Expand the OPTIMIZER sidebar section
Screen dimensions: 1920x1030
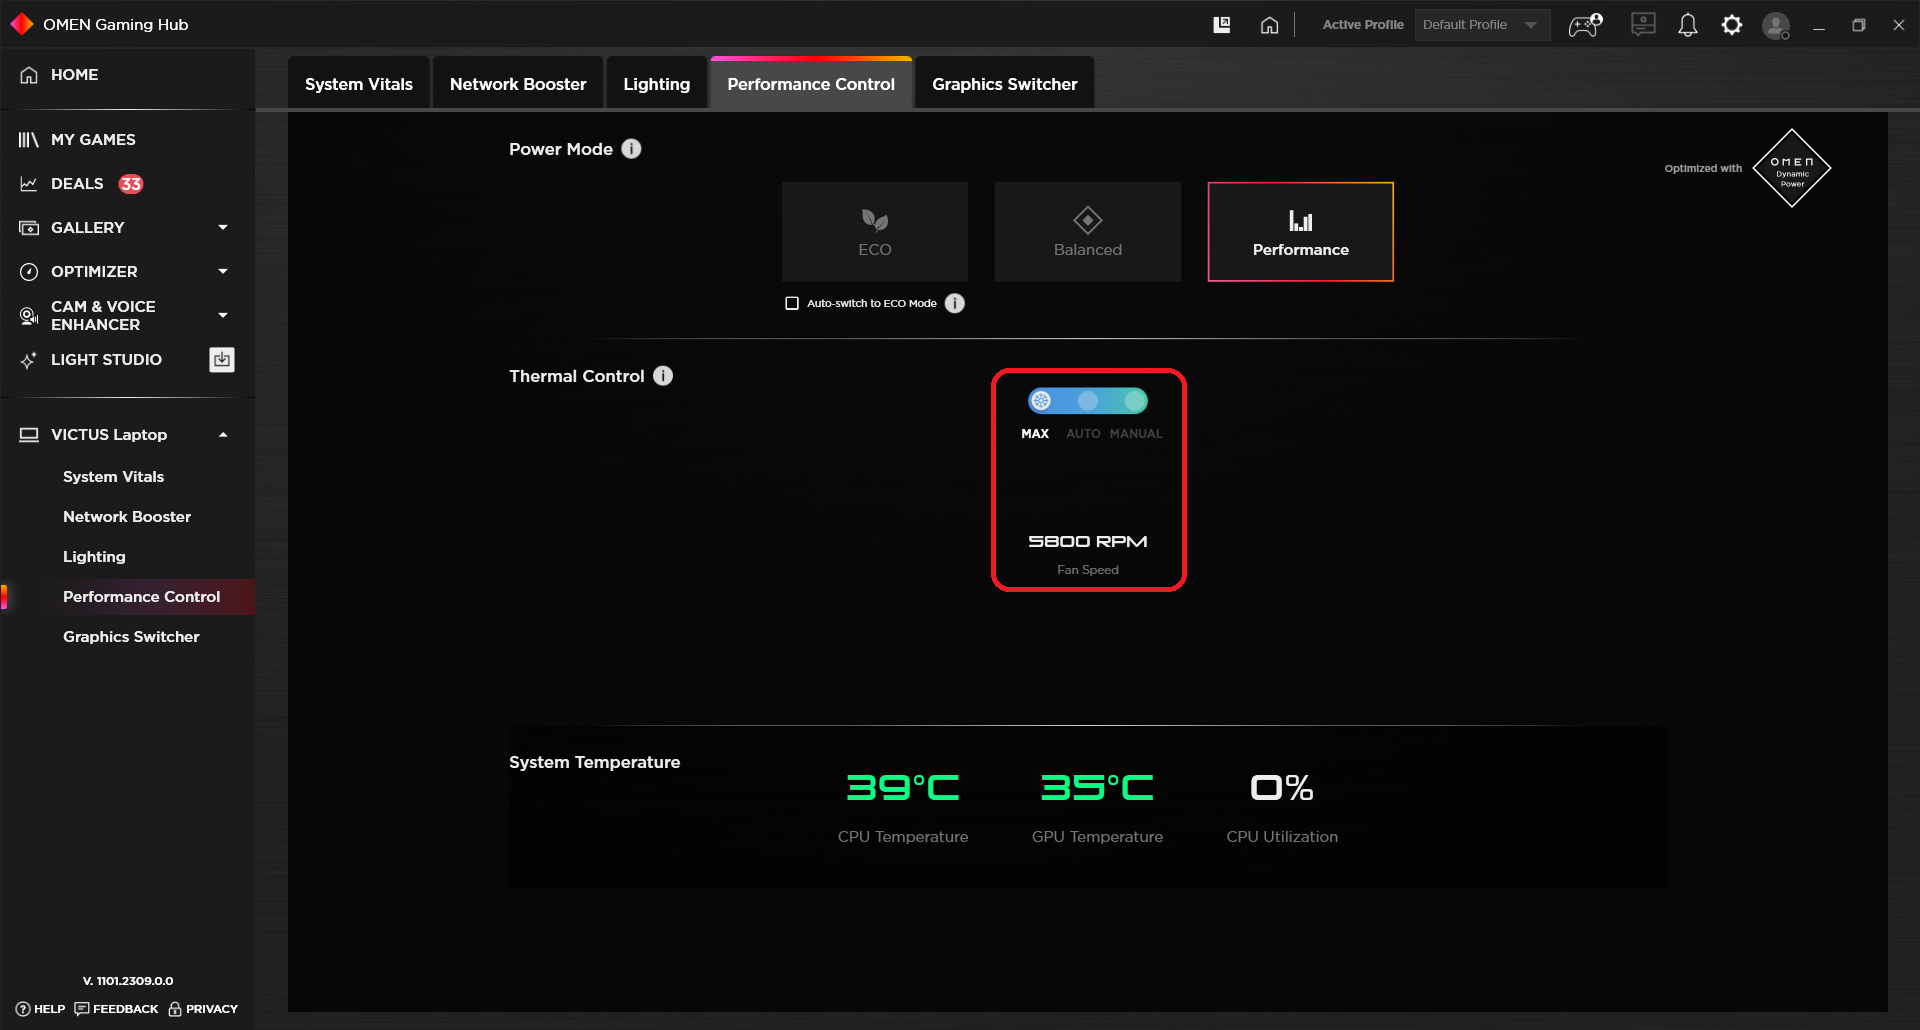(x=222, y=271)
